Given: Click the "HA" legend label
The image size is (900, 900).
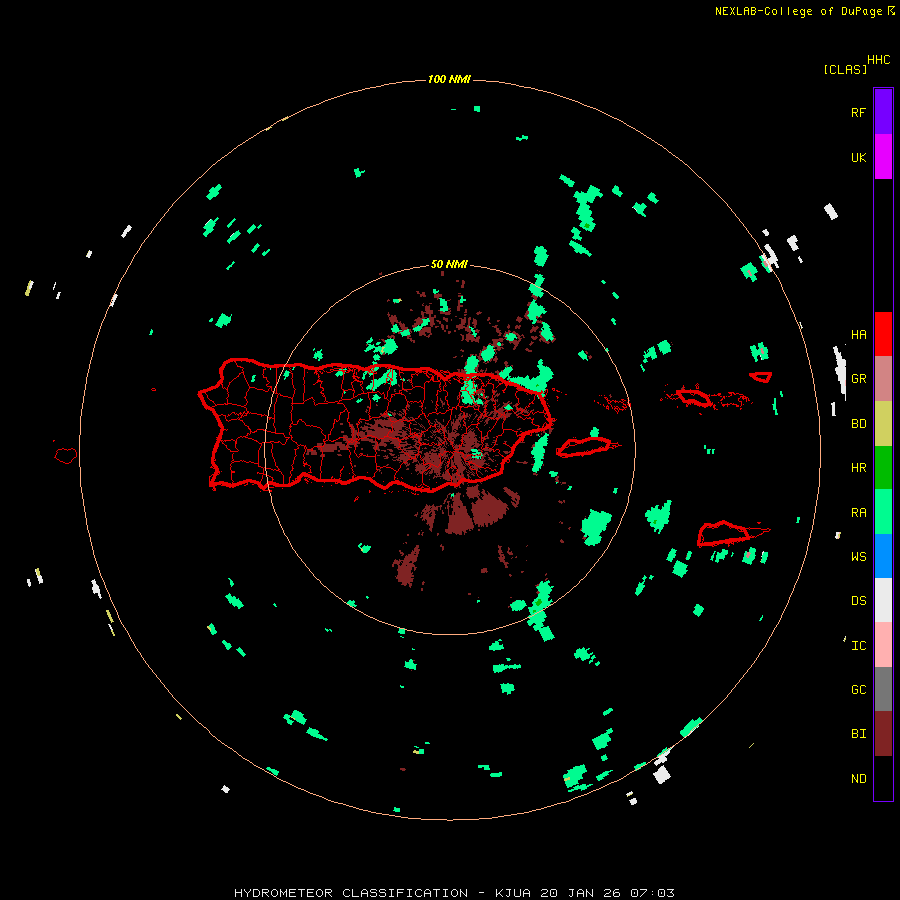Looking at the screenshot, I should point(858,335).
